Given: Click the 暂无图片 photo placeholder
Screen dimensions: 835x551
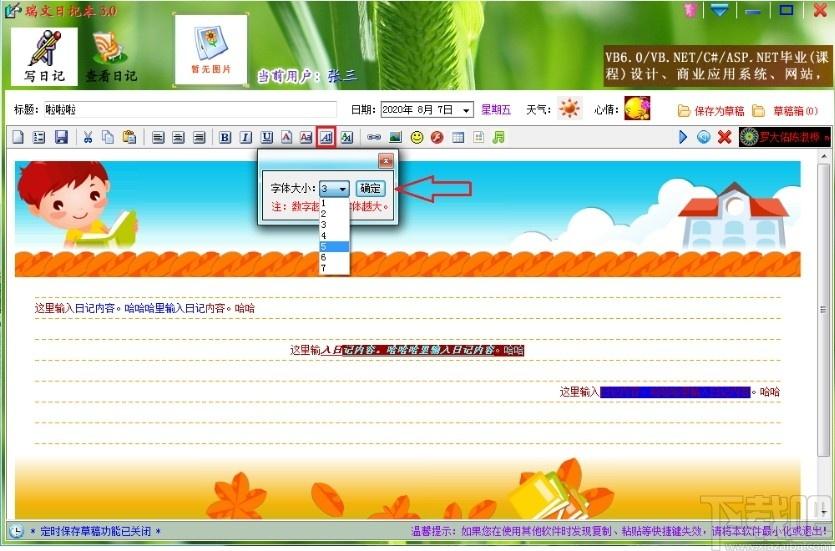Looking at the screenshot, I should click(211, 50).
